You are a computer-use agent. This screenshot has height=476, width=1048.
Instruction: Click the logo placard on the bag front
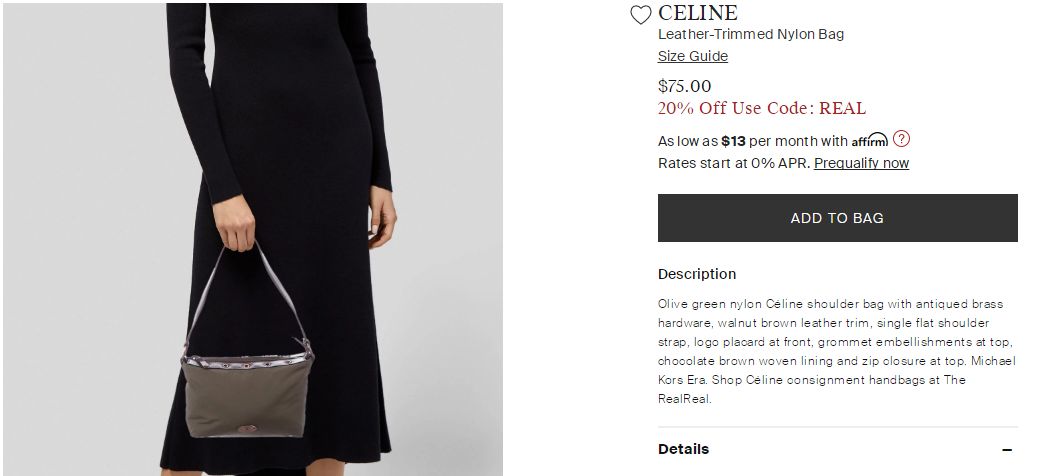244,428
